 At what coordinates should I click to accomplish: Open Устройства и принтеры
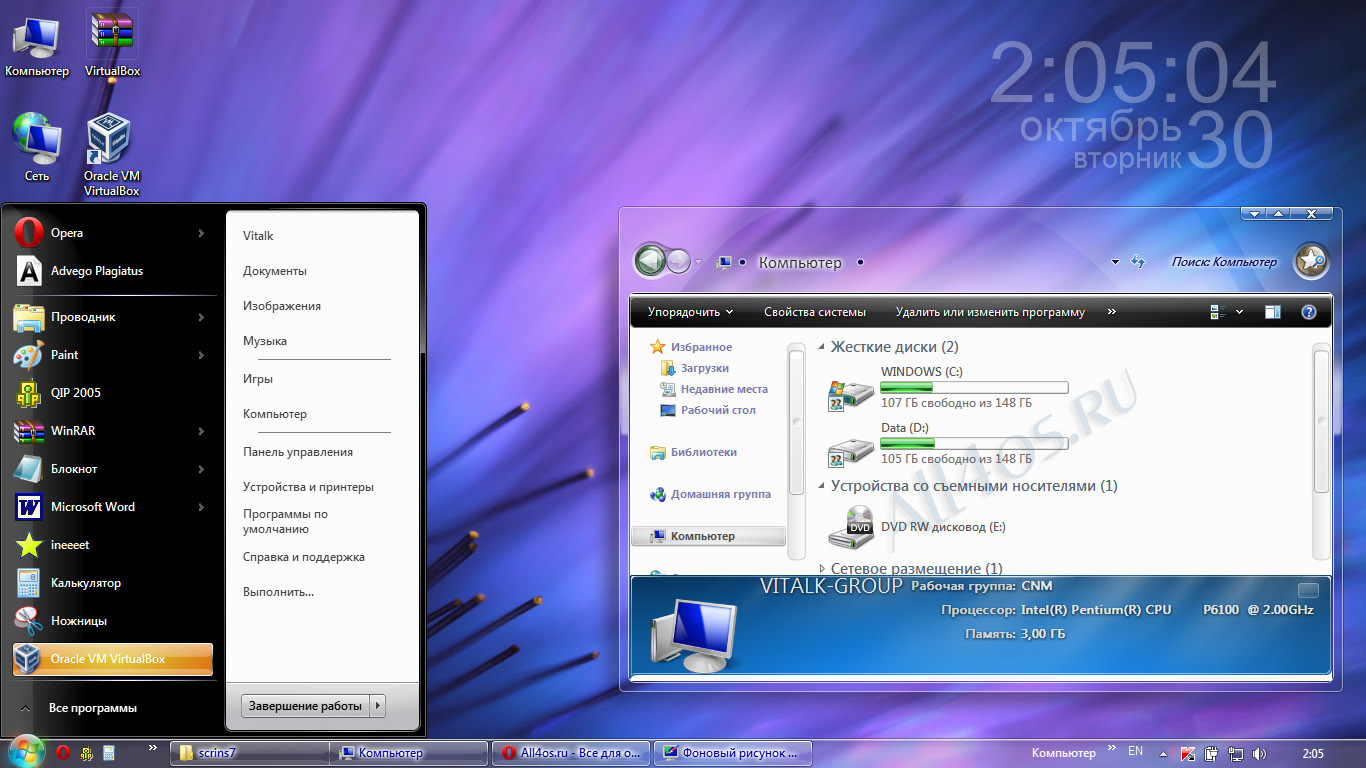(308, 487)
